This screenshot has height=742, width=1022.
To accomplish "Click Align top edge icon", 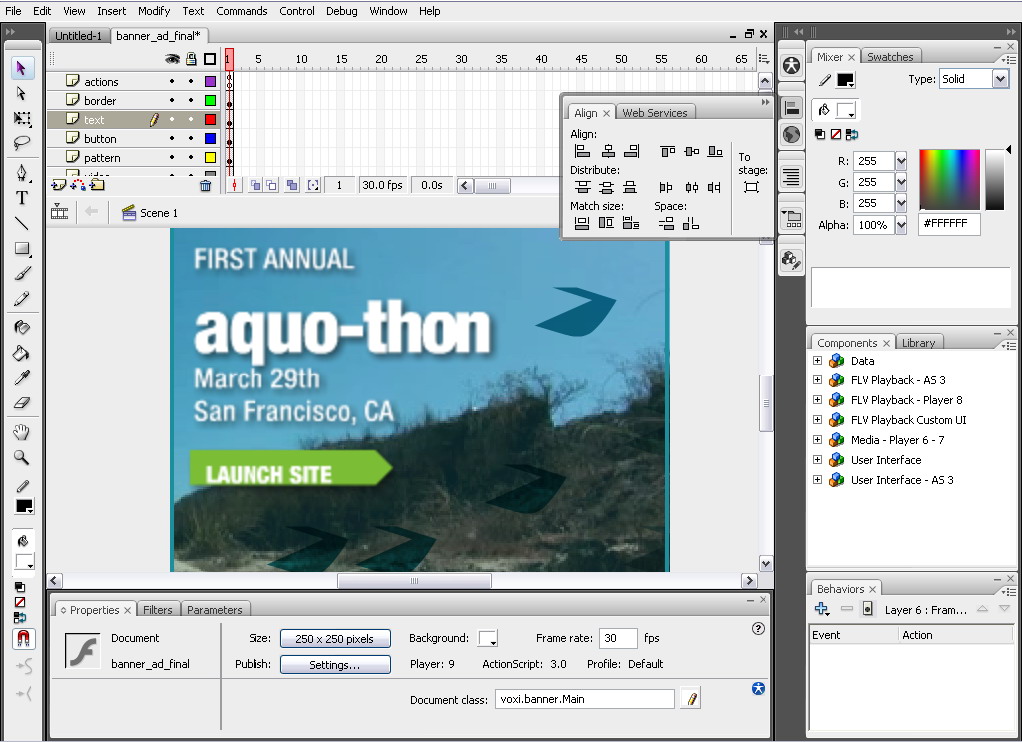I will 667,151.
